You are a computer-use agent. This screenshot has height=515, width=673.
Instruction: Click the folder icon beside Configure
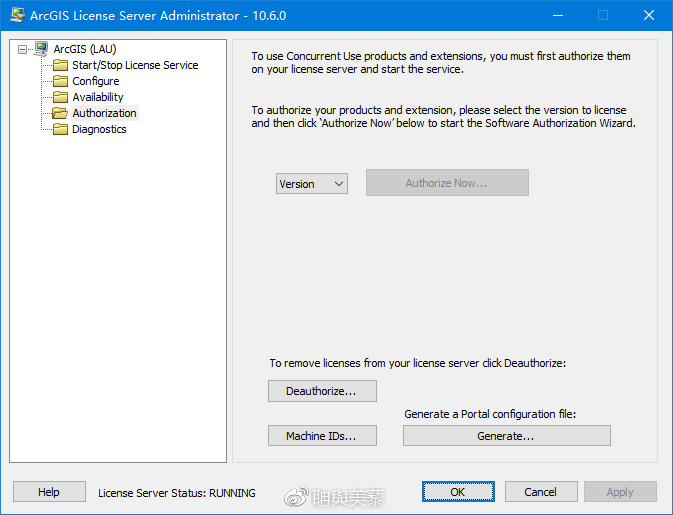click(x=60, y=81)
